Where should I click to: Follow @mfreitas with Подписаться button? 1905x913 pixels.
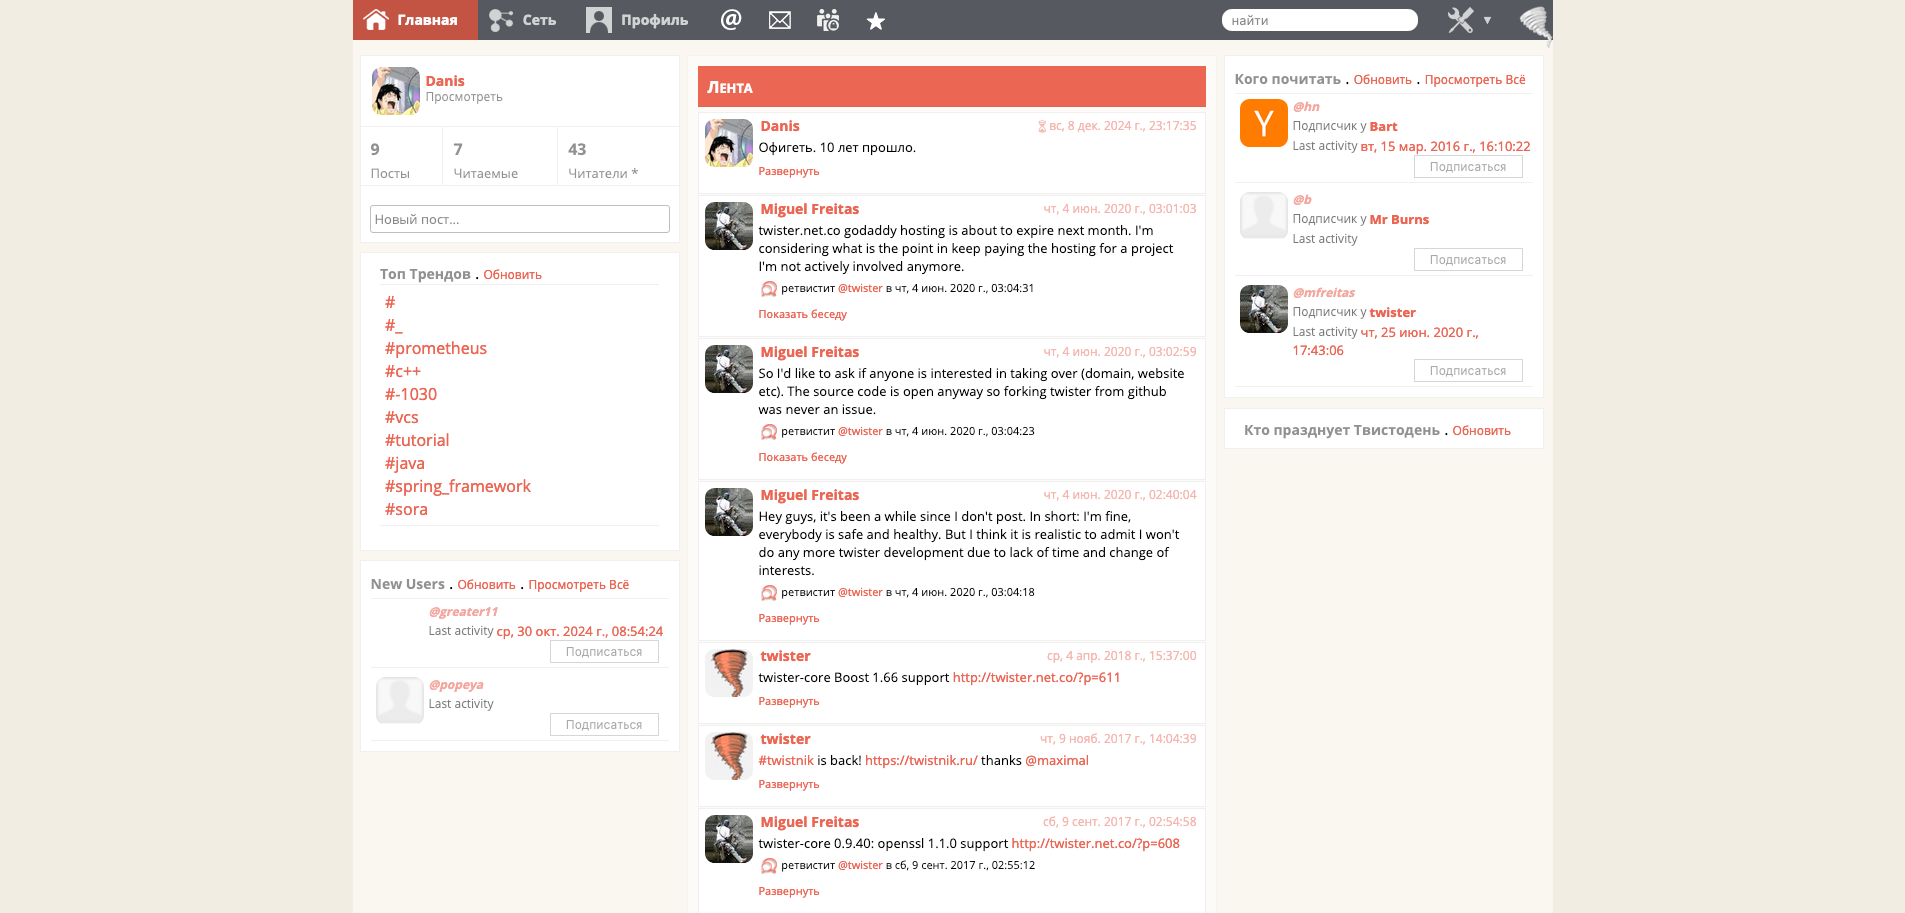tap(1467, 371)
